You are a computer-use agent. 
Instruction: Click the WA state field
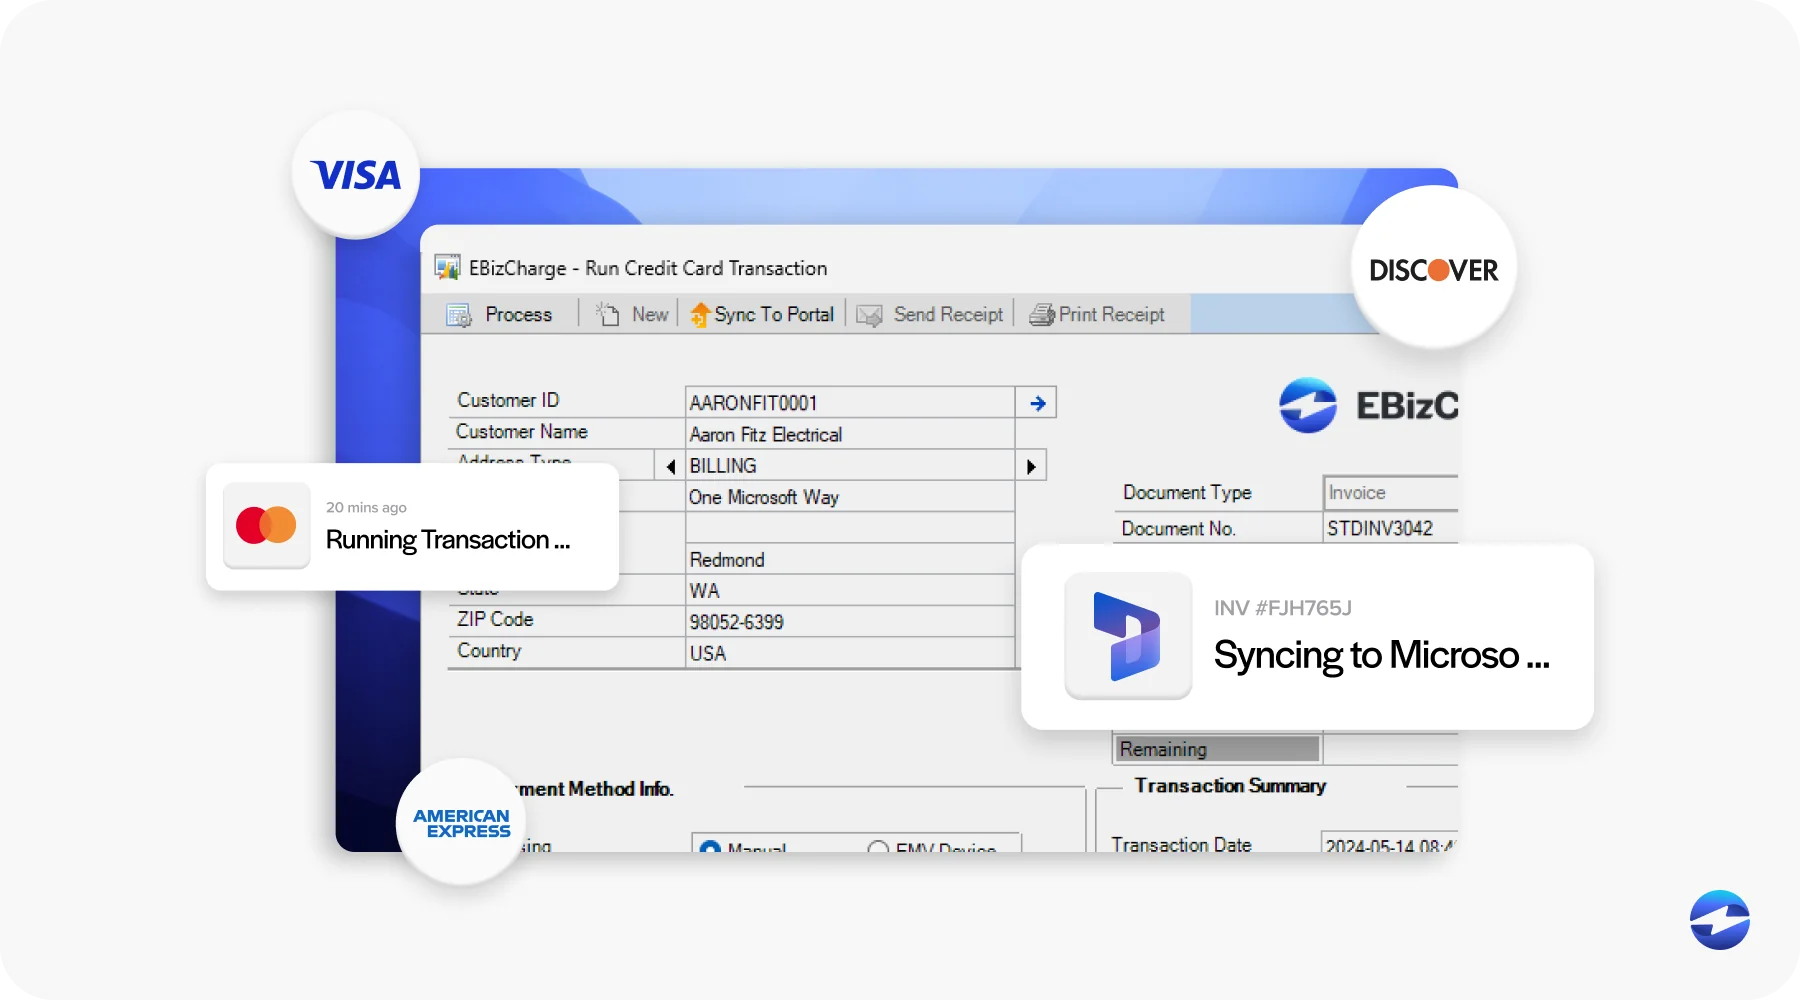point(850,590)
